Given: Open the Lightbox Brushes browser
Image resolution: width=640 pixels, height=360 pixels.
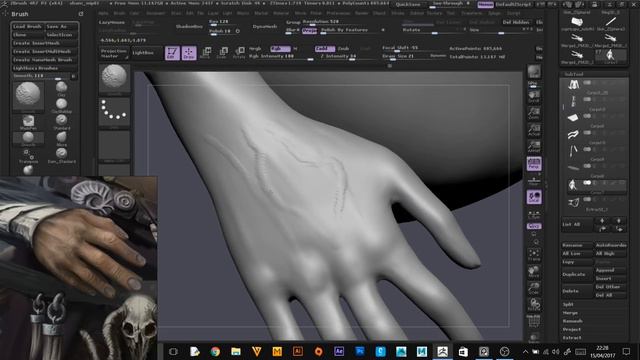Looking at the screenshot, I should click(x=45, y=68).
